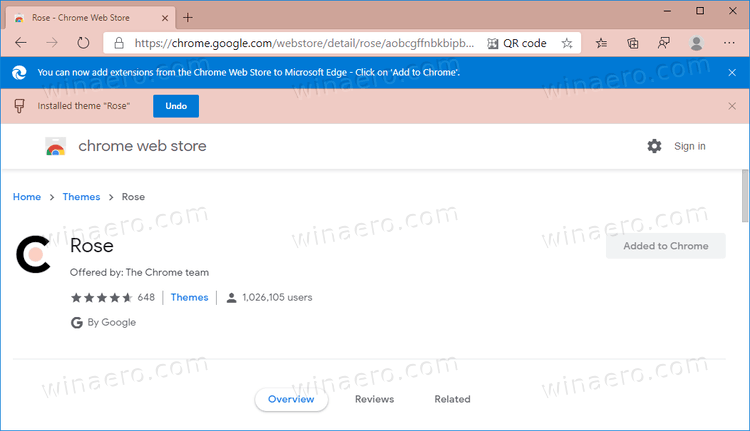View site information via the lock icon
Screen dimensions: 750x431
[x=119, y=44]
